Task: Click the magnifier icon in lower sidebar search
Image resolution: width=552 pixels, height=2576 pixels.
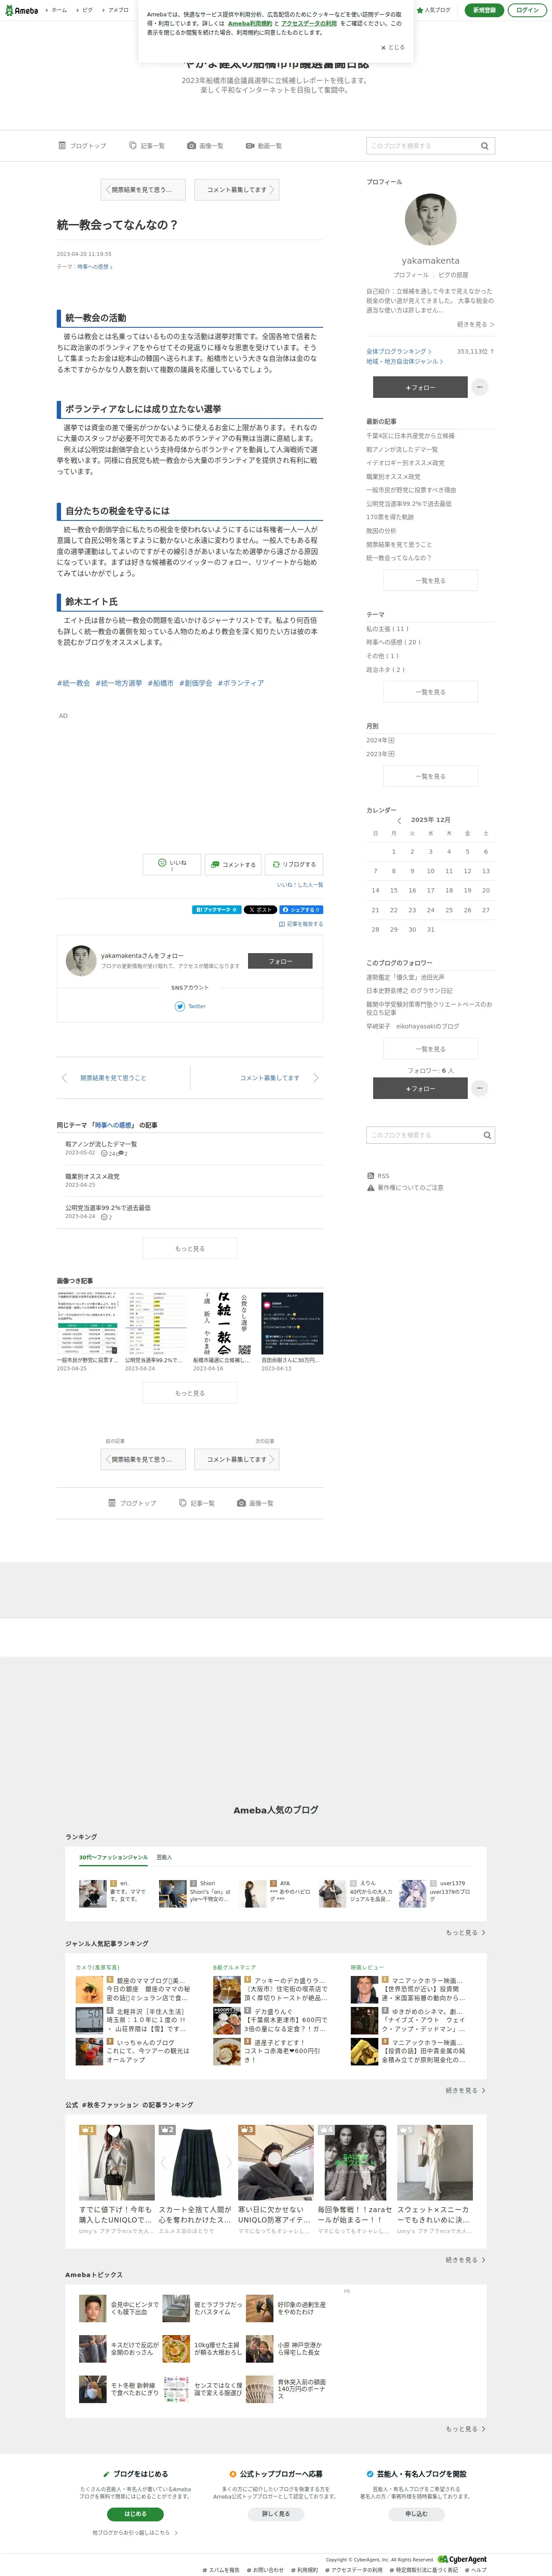Action: (487, 1135)
